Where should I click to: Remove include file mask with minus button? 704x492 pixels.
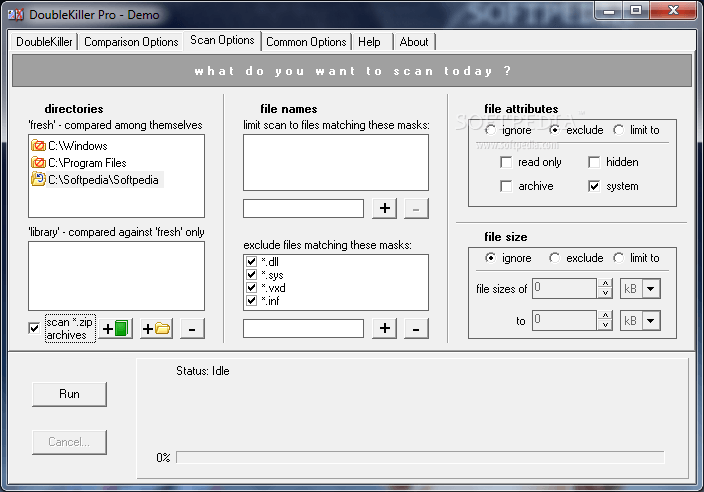coord(416,208)
